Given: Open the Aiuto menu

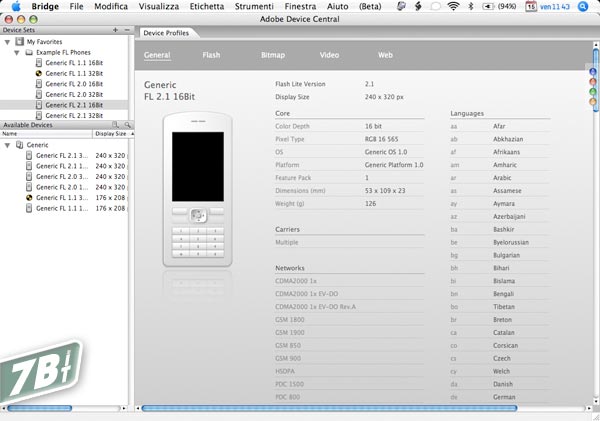Looking at the screenshot, I should click(338, 7).
